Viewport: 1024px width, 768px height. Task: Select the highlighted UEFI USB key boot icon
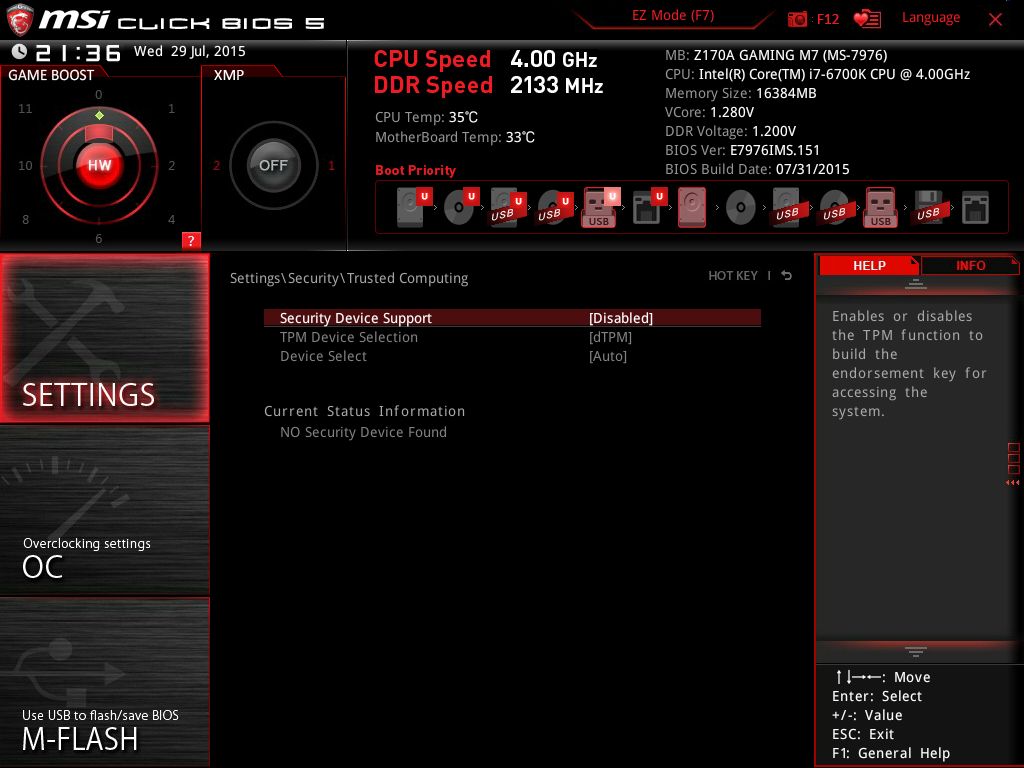[601, 207]
